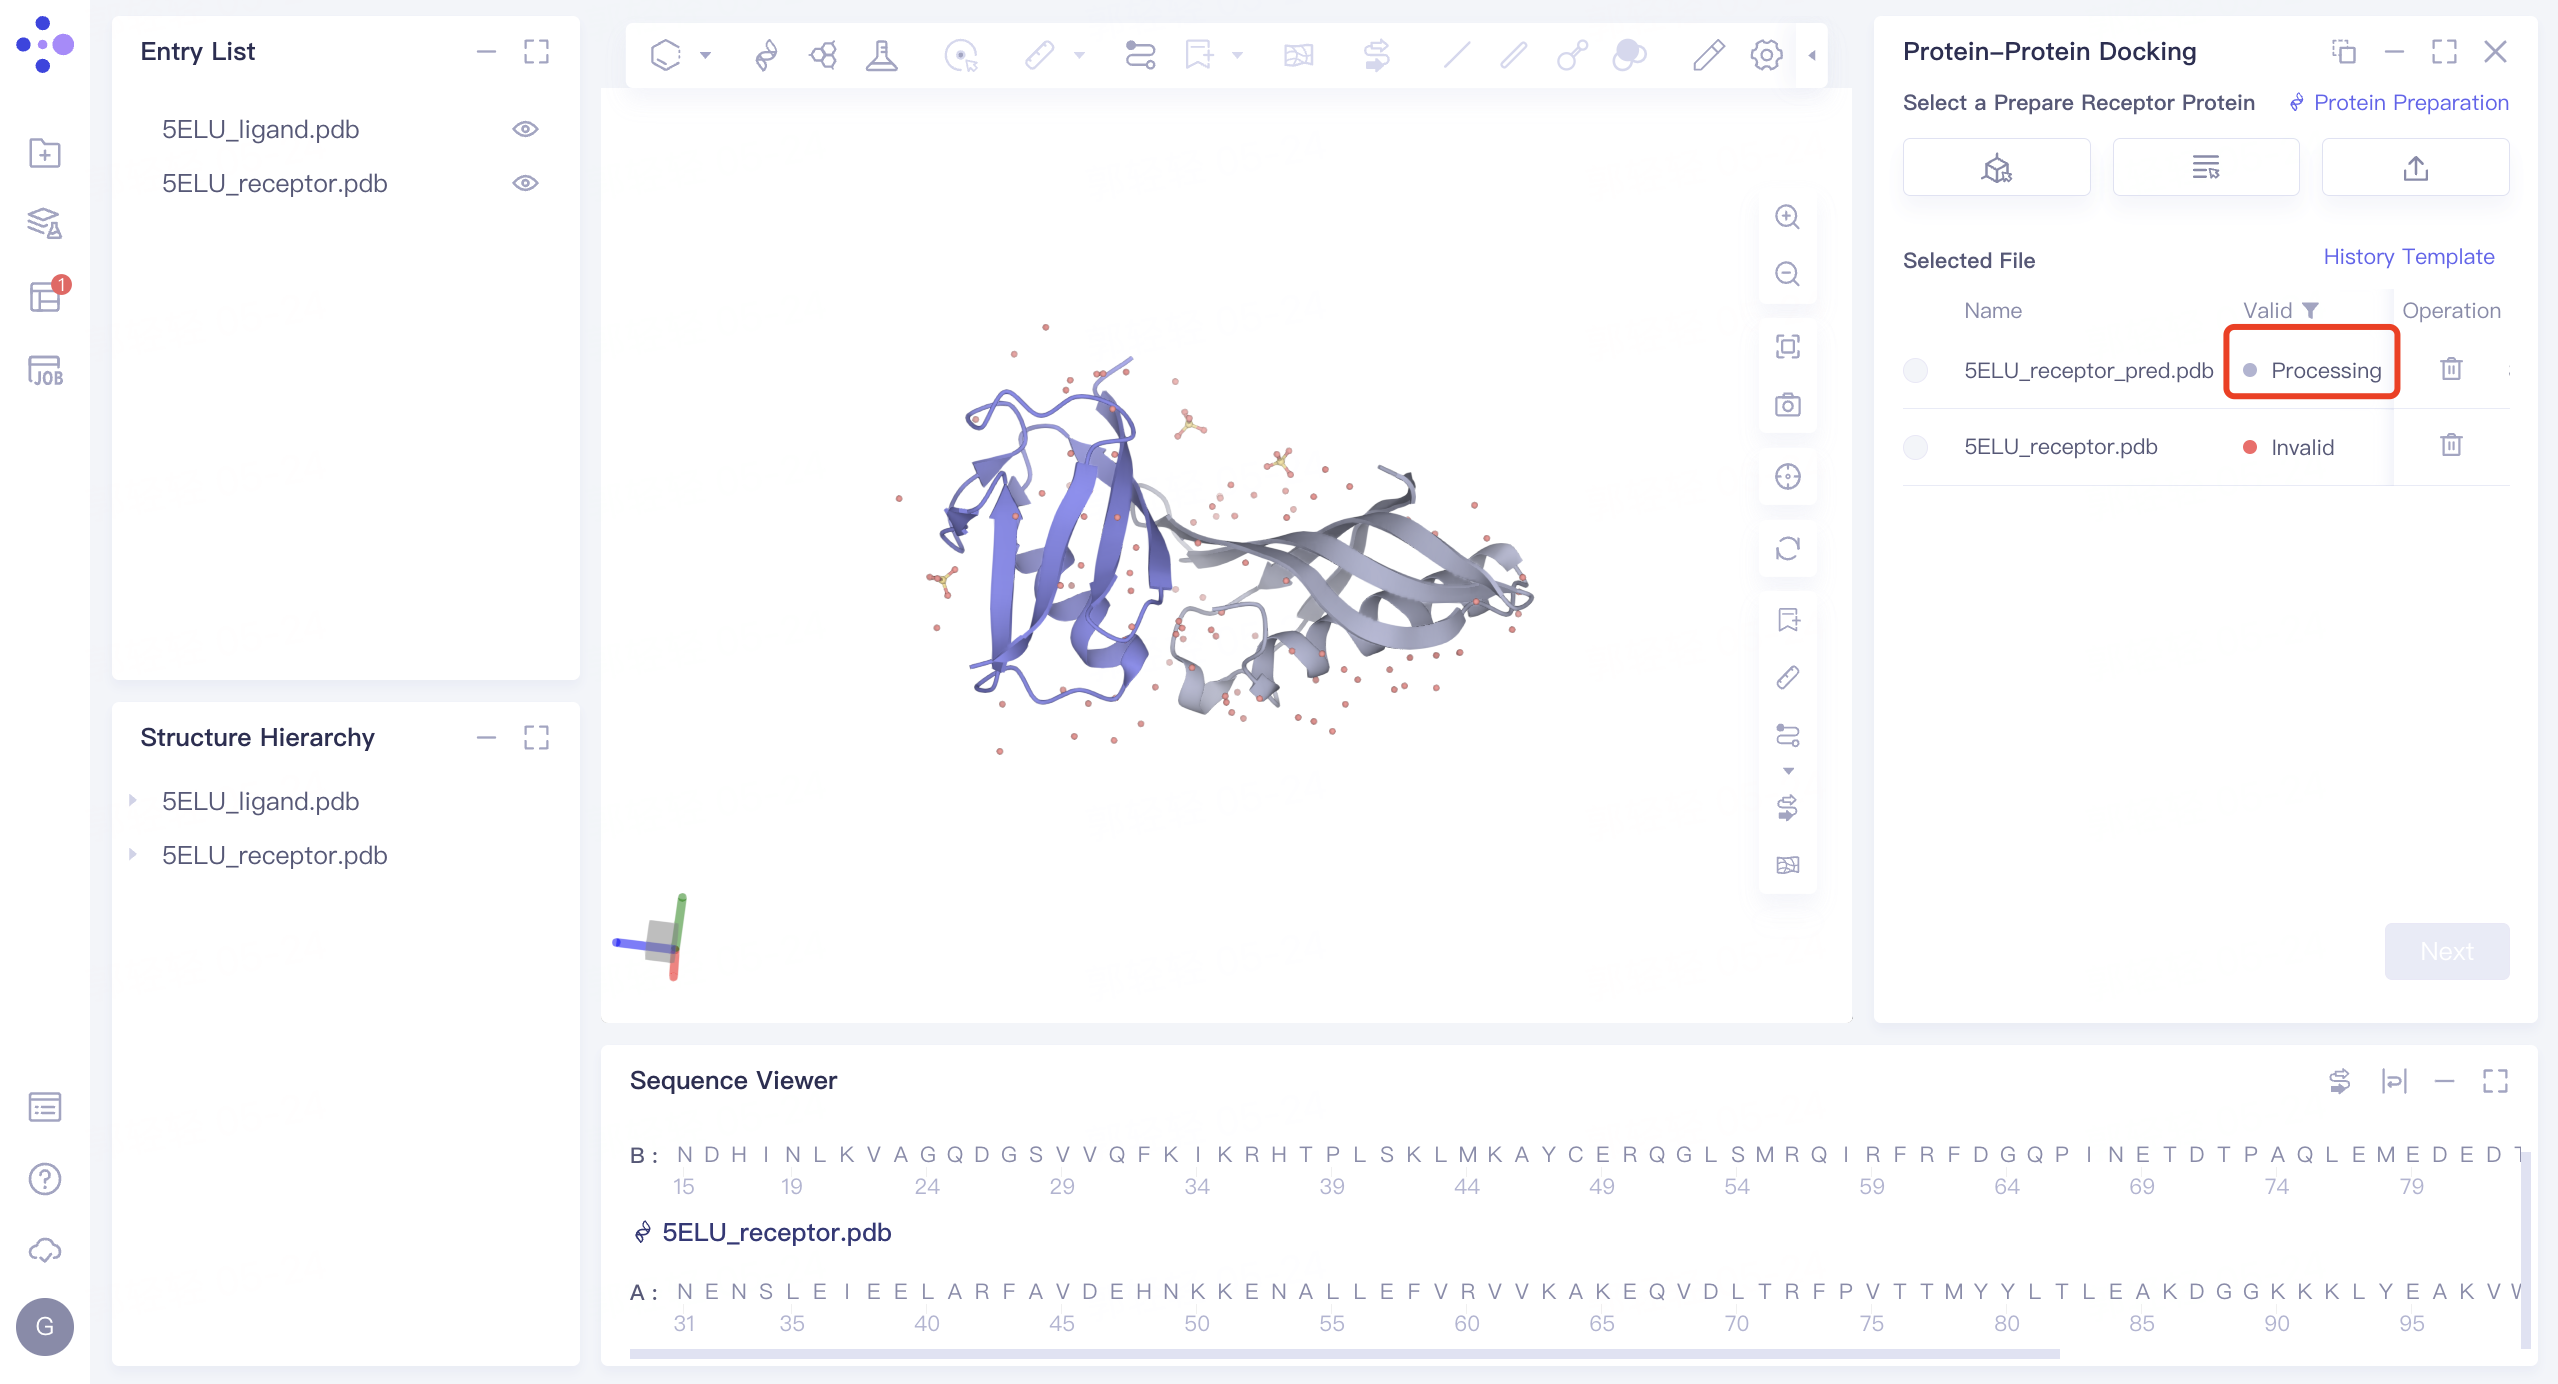Hide 5ELU_ligand.pdb with its eye toggle

526,128
